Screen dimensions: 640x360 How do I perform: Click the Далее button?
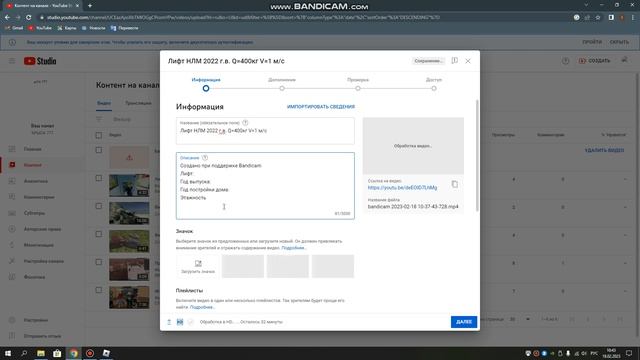click(x=464, y=322)
